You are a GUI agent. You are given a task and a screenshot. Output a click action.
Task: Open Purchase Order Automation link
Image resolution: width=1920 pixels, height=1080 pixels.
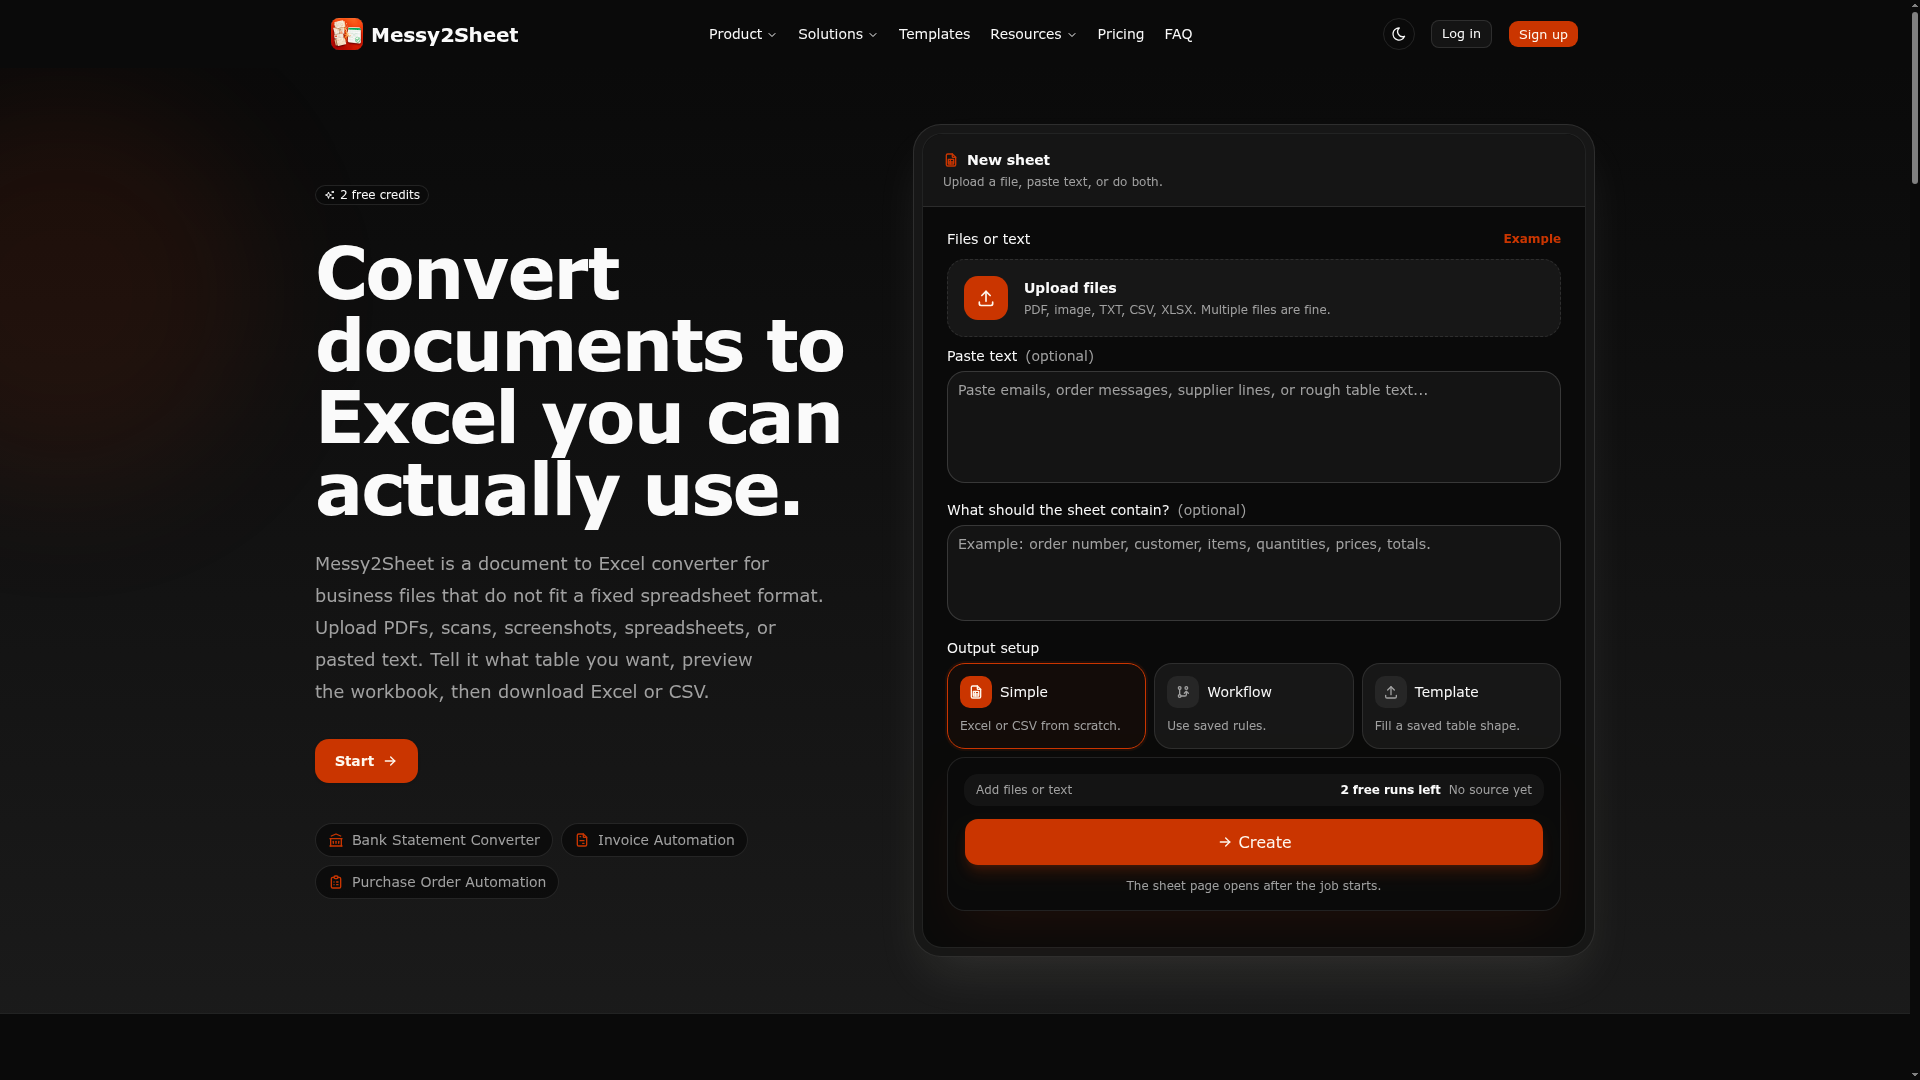(437, 882)
